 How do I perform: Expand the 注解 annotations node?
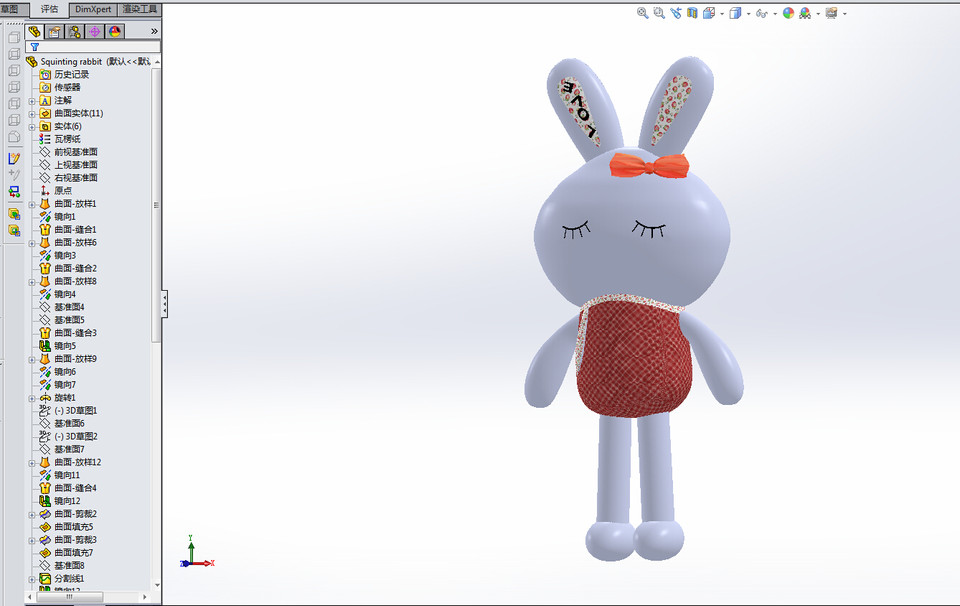31,100
